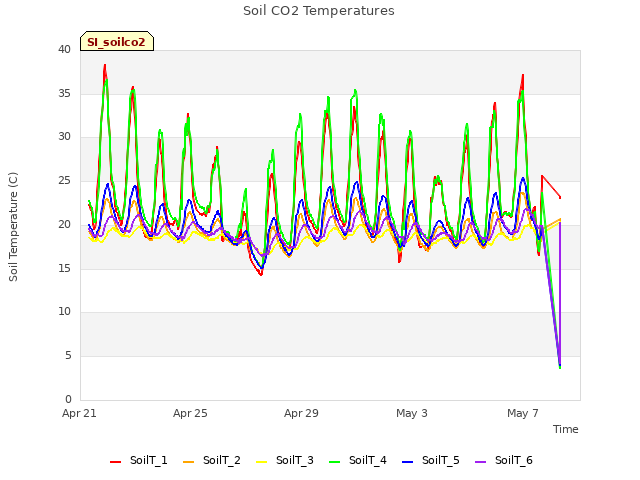This screenshot has width=640, height=480.
Task: Click the 10 y-axis tick label
Action: click(64, 312)
